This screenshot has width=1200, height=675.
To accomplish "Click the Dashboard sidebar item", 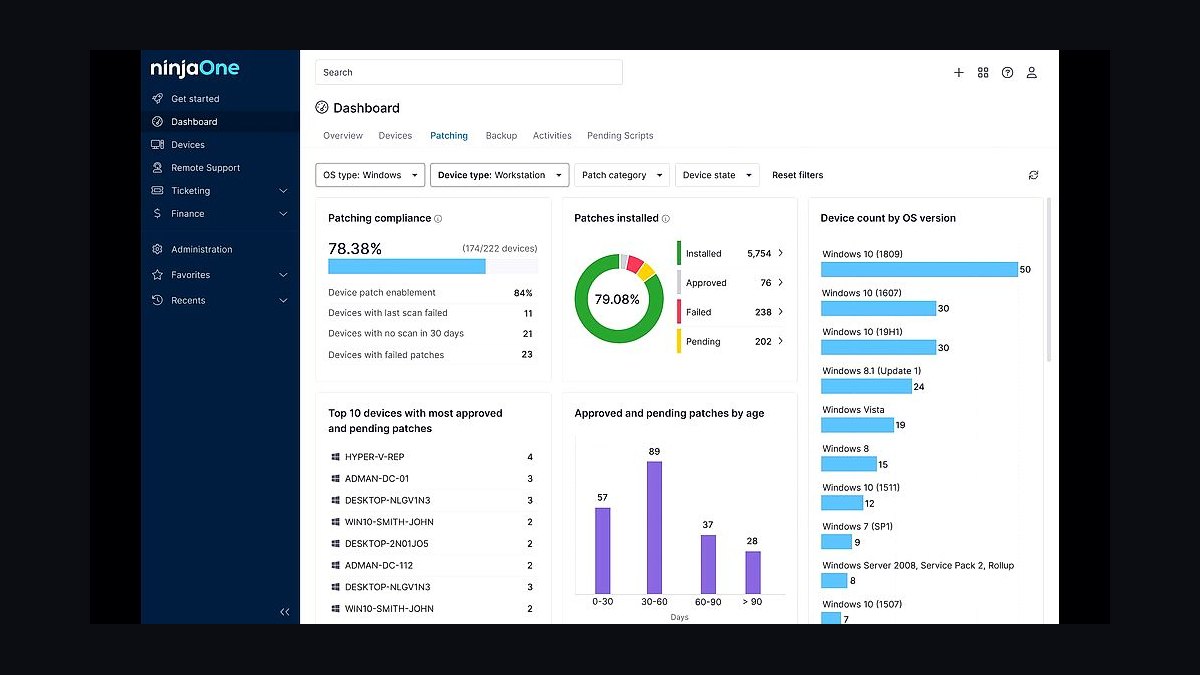I will [220, 122].
